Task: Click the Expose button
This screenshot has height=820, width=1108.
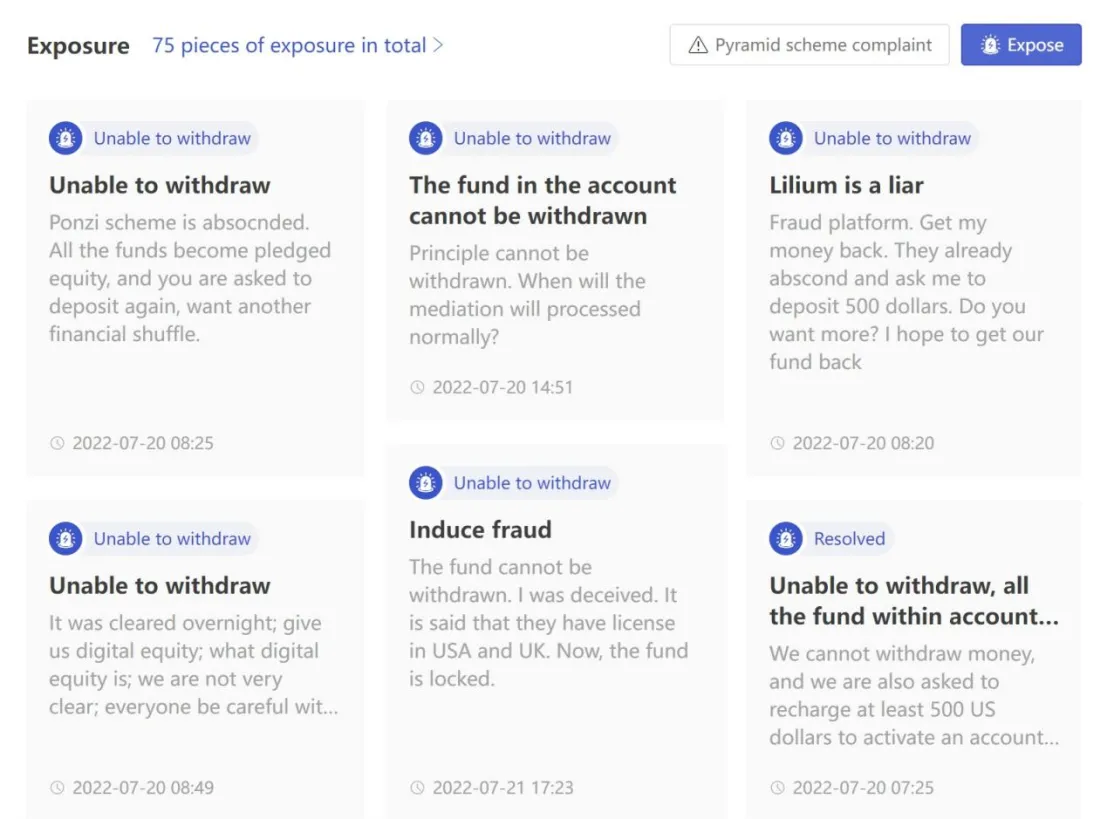Action: [x=1020, y=45]
